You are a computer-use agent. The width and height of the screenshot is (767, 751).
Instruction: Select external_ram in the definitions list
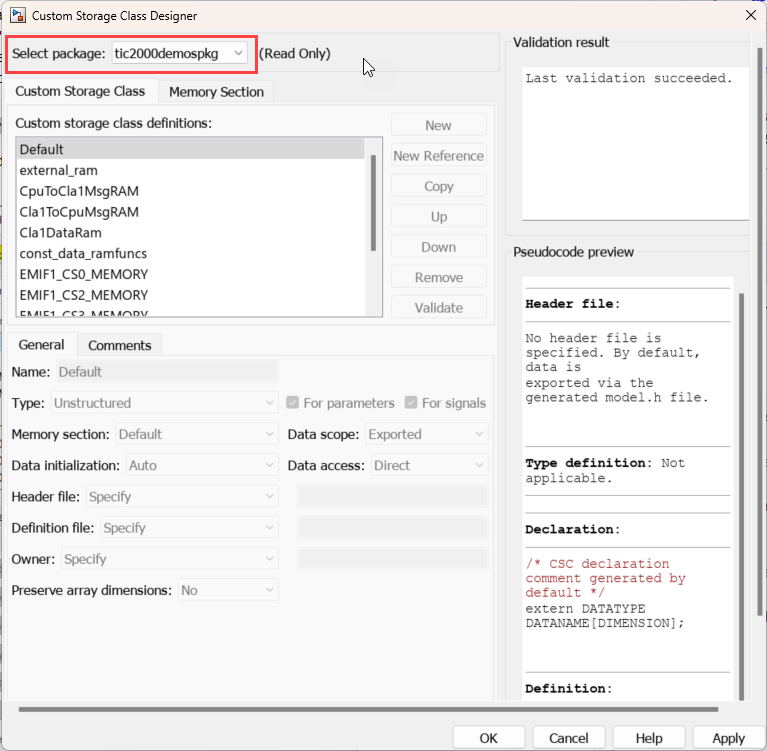tap(191, 170)
